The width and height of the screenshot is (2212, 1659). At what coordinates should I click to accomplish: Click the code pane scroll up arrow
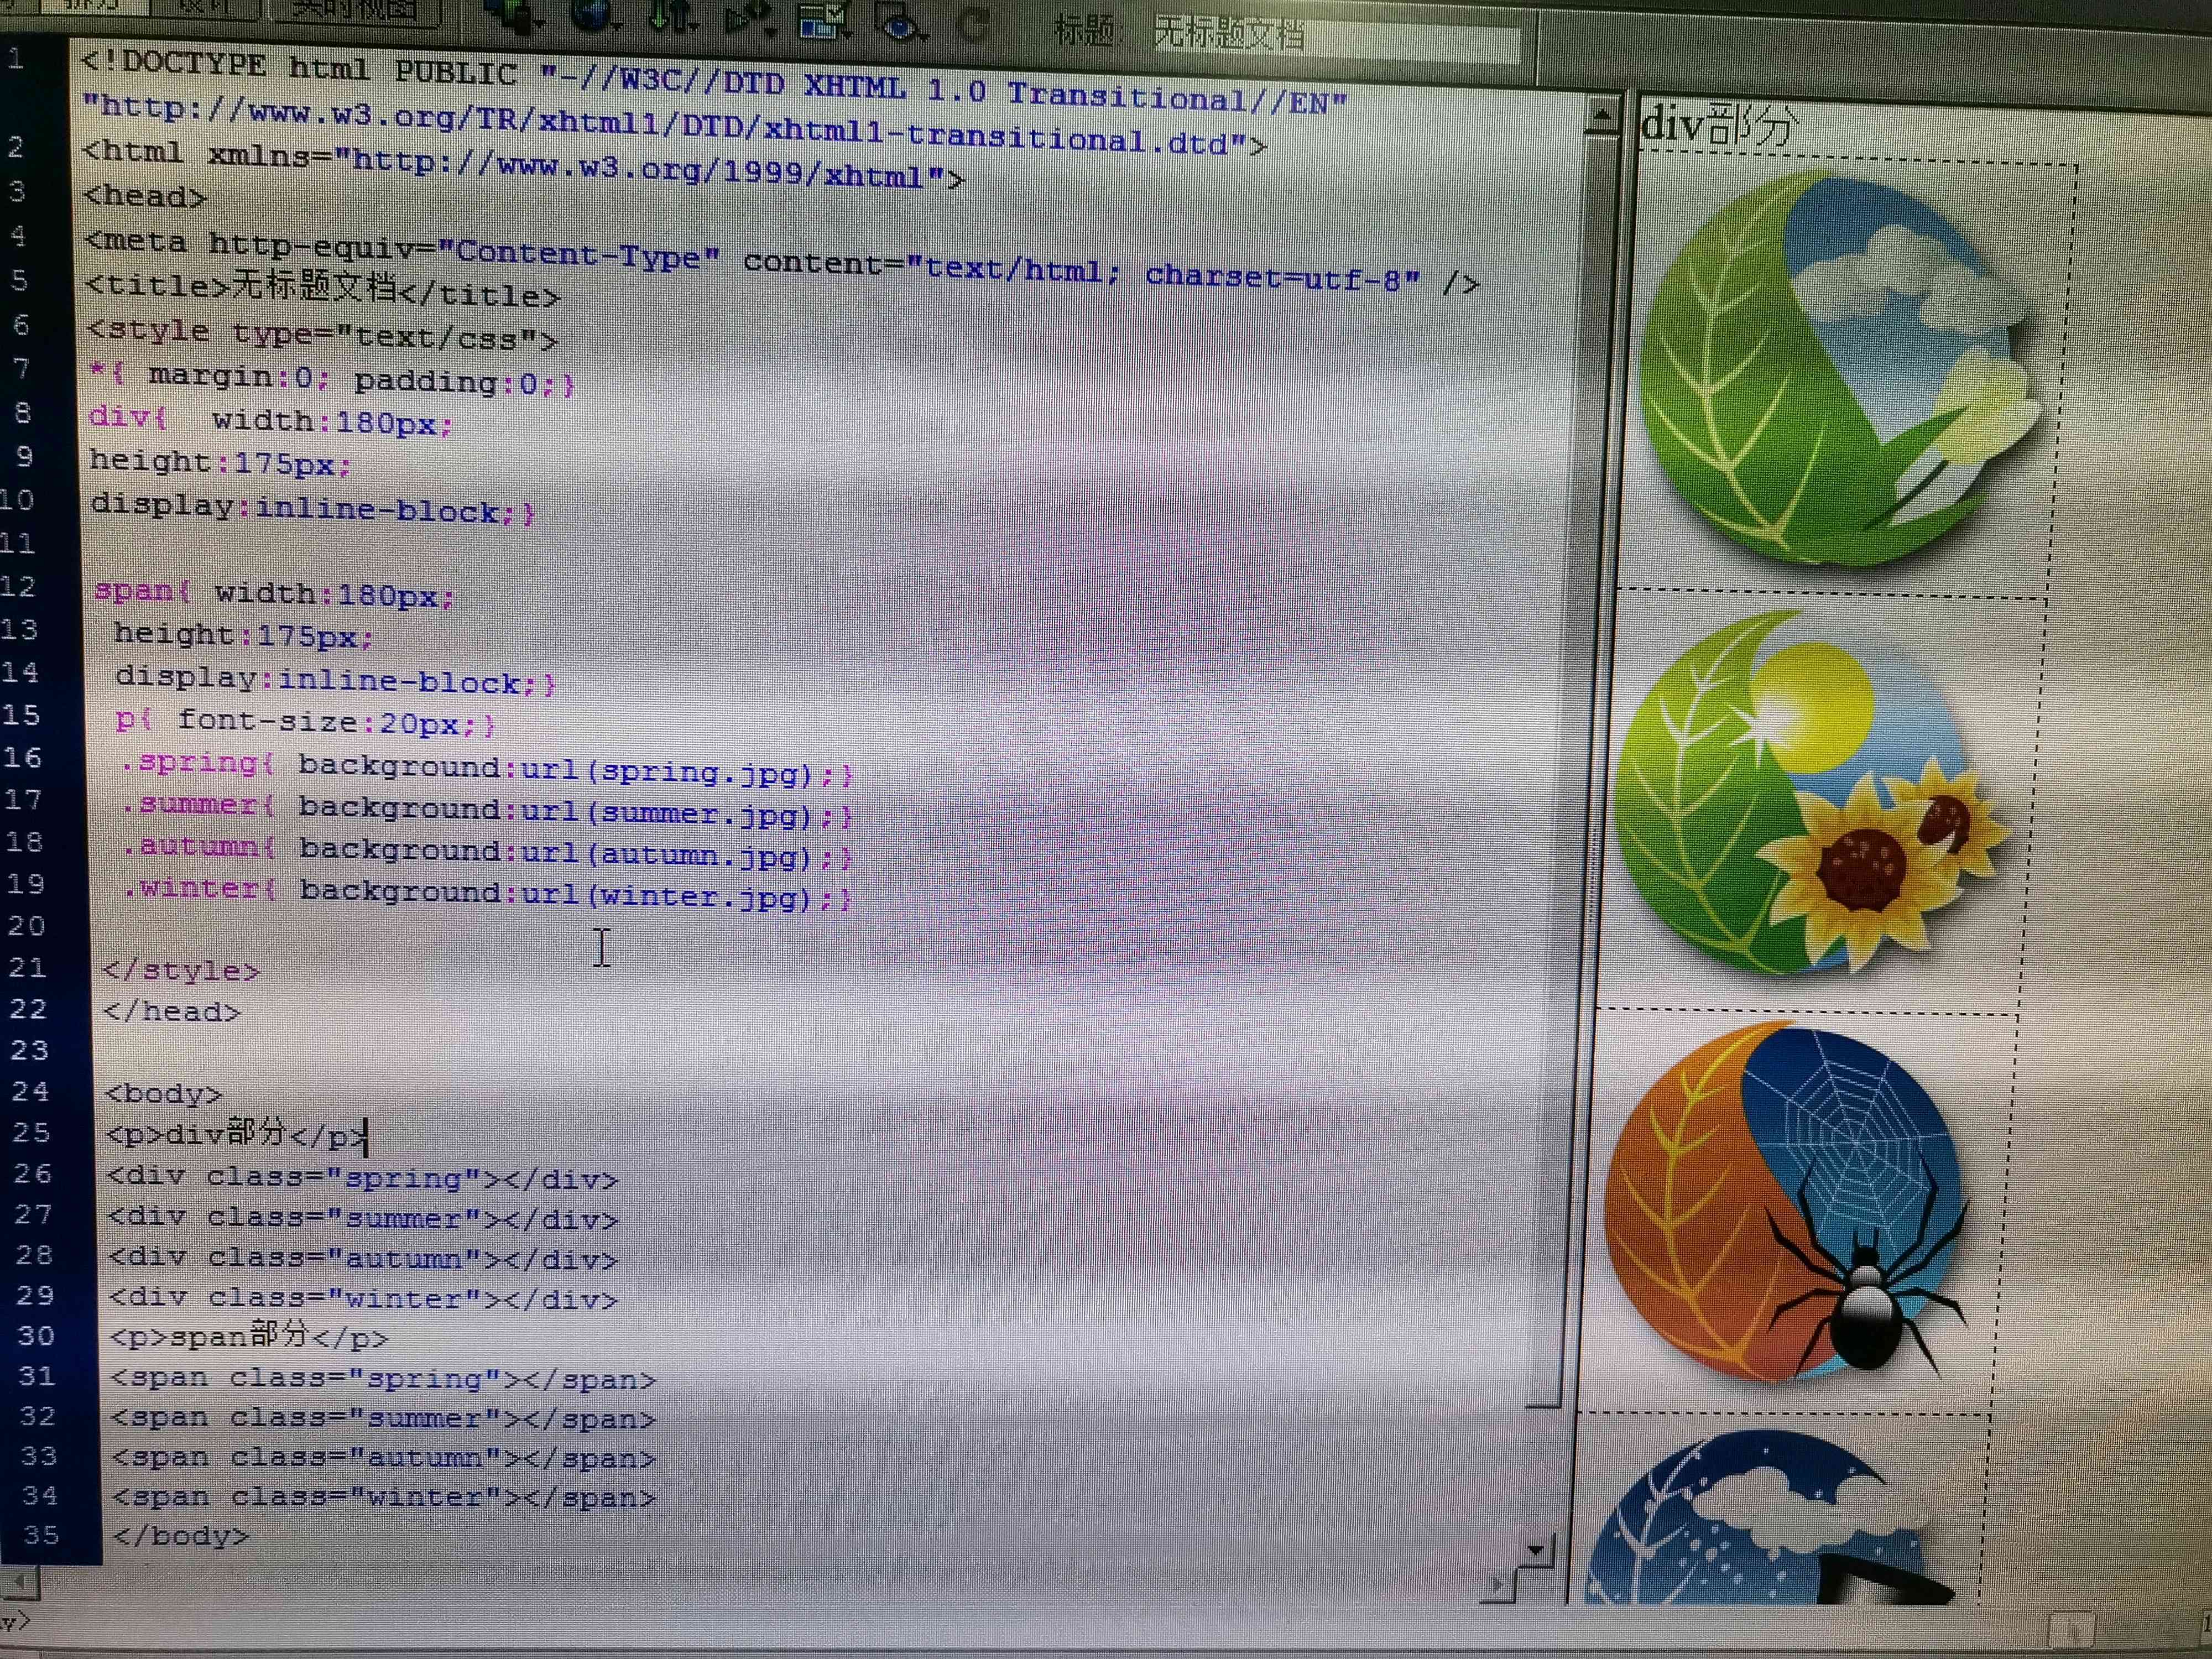tap(1601, 116)
